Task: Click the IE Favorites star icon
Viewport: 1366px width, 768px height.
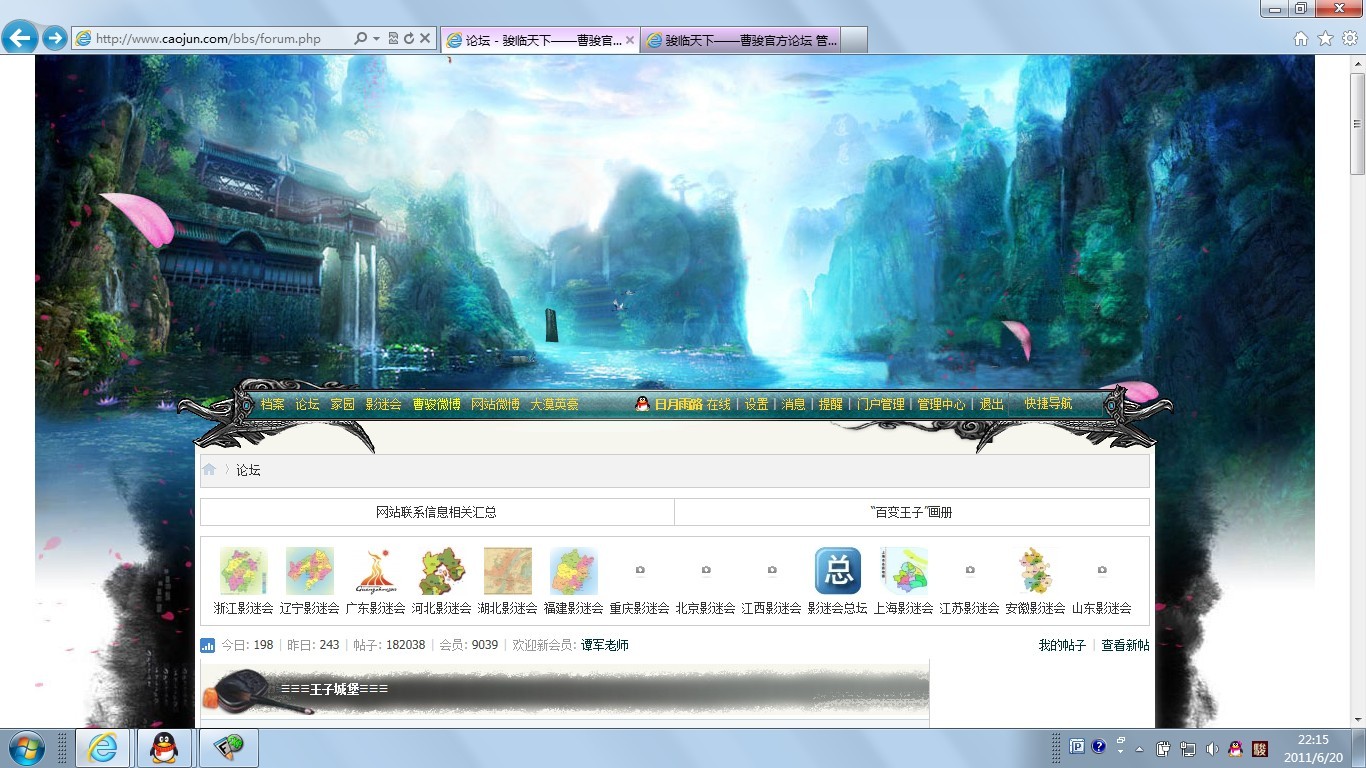Action: click(x=1325, y=39)
